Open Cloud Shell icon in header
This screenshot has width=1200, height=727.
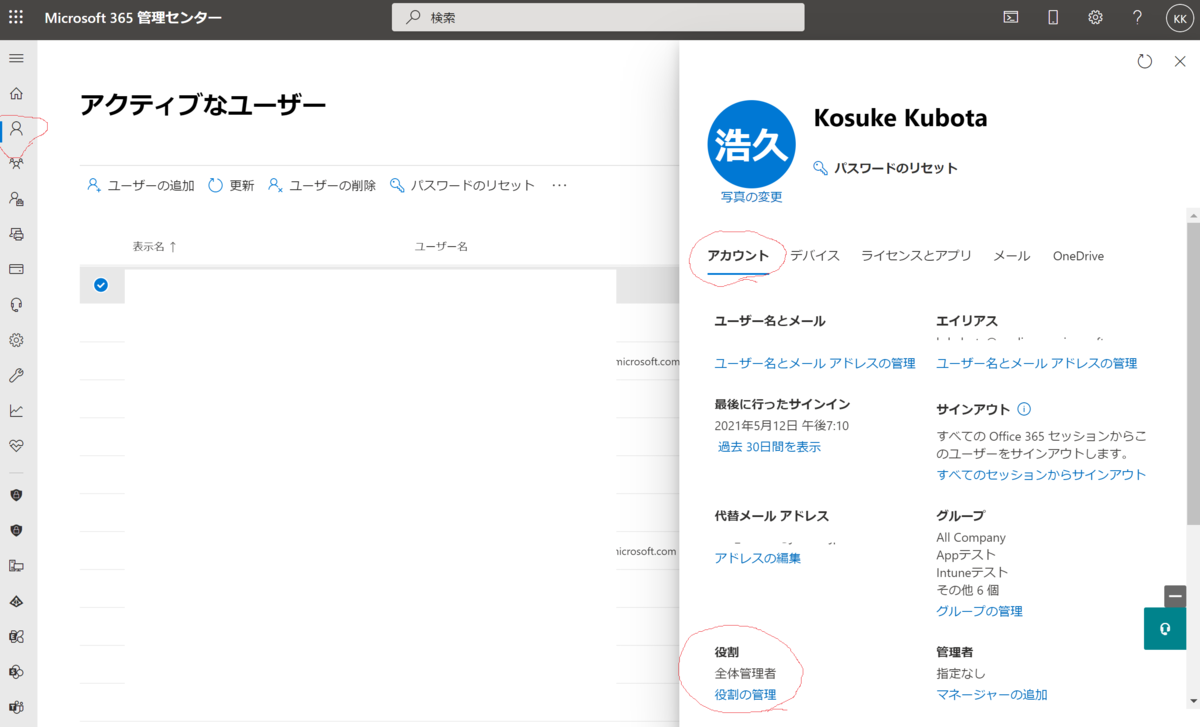click(1011, 17)
